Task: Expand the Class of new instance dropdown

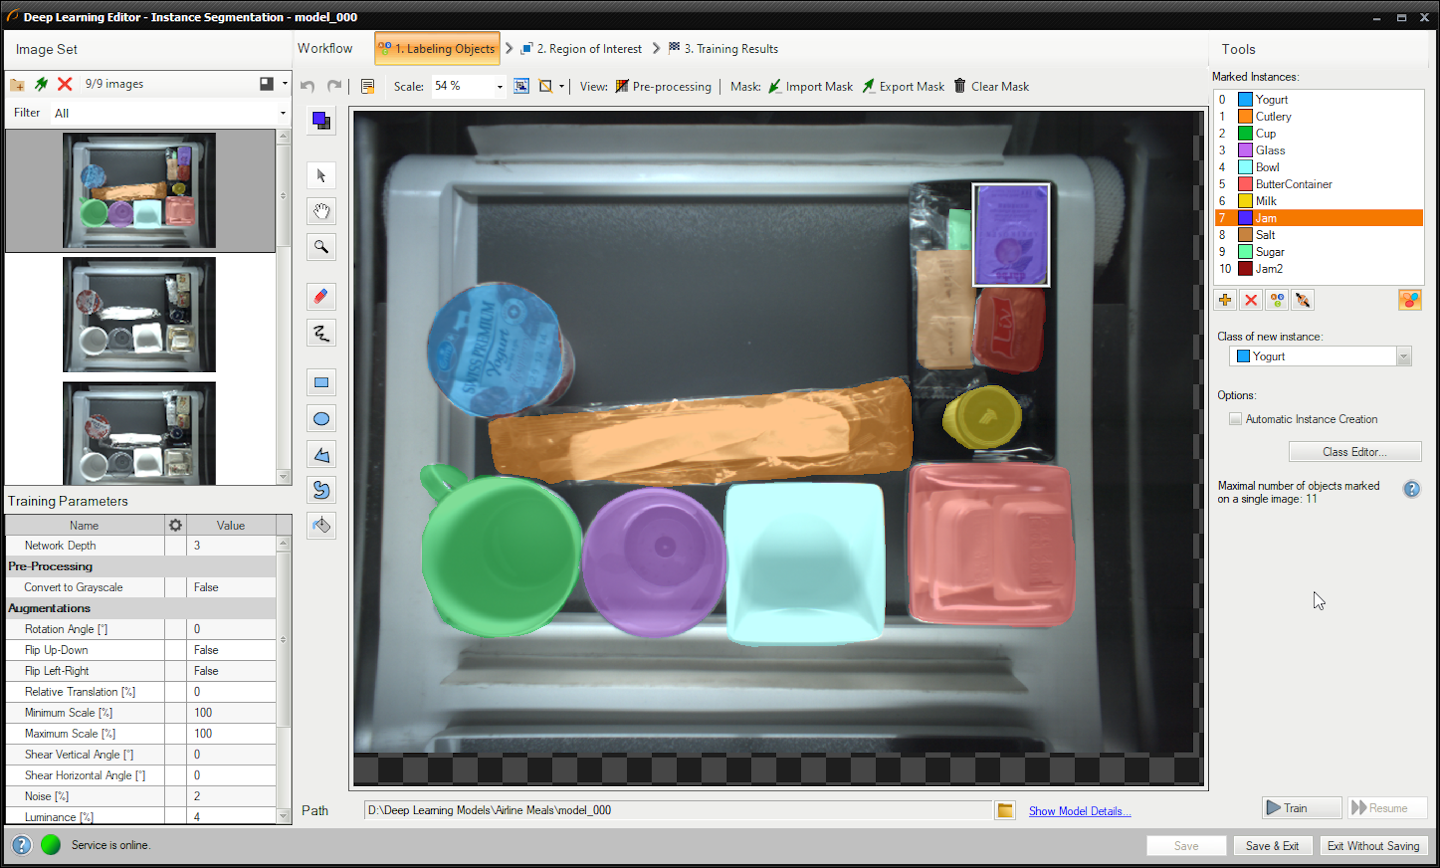Action: [1403, 357]
